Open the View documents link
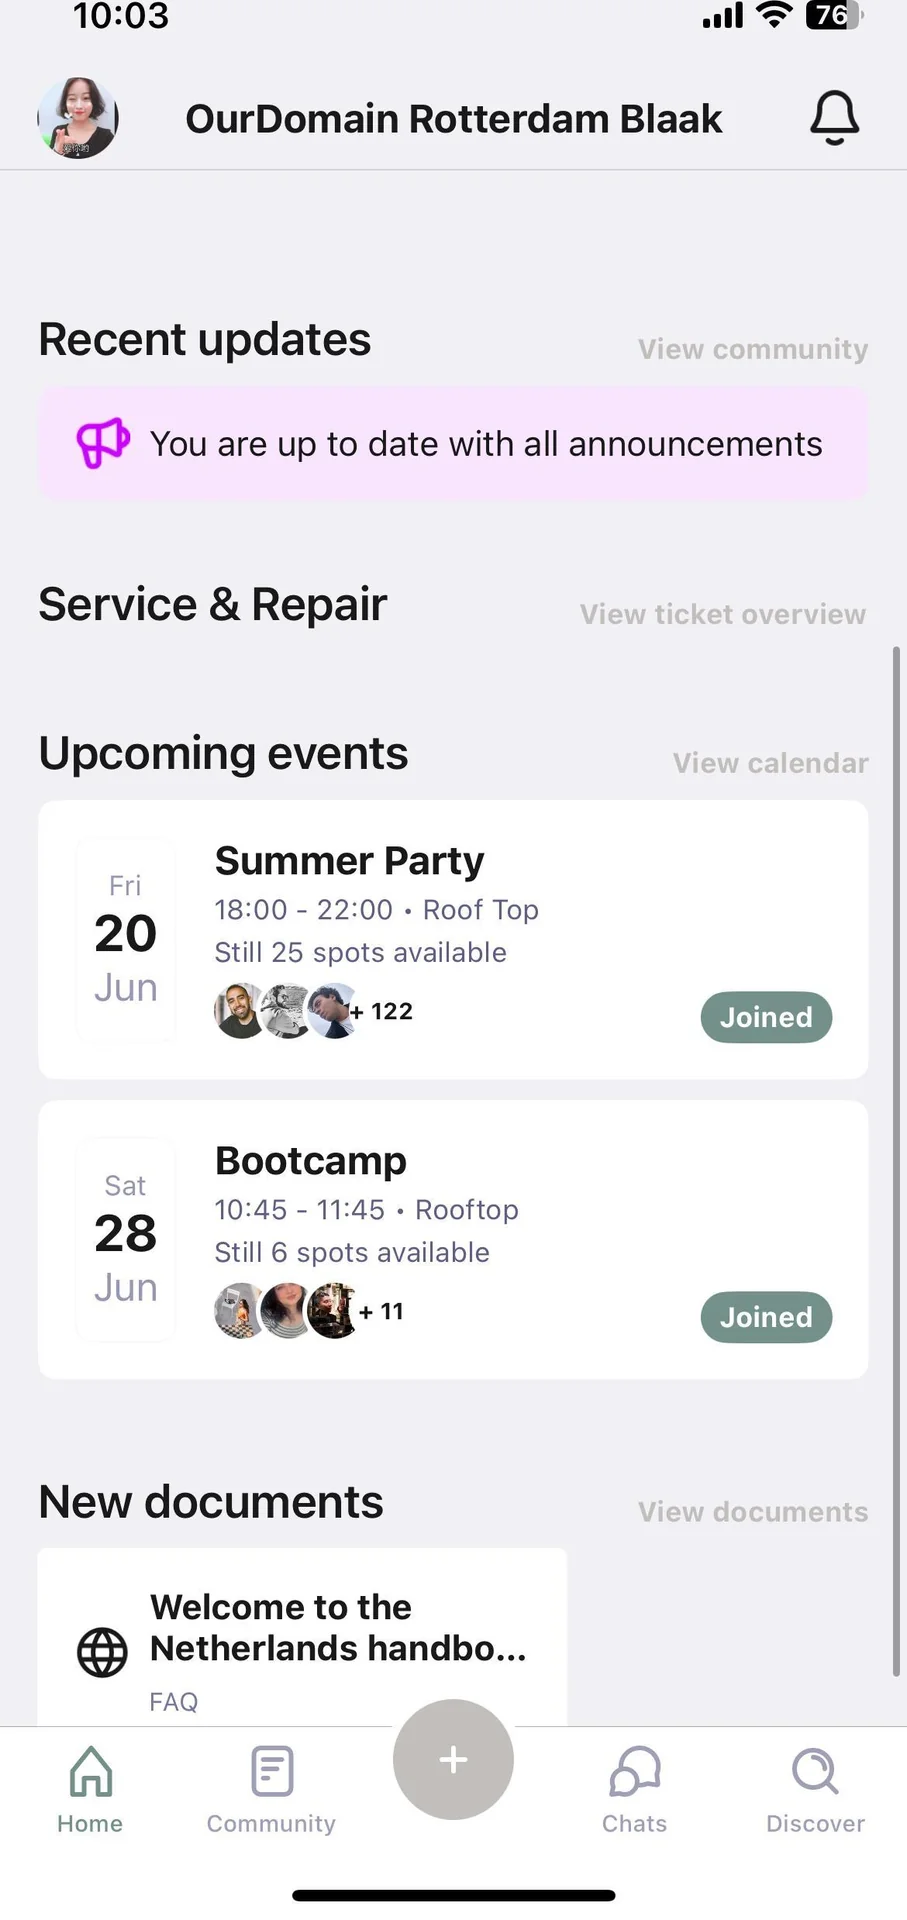The image size is (907, 1920). pyautogui.click(x=753, y=1511)
